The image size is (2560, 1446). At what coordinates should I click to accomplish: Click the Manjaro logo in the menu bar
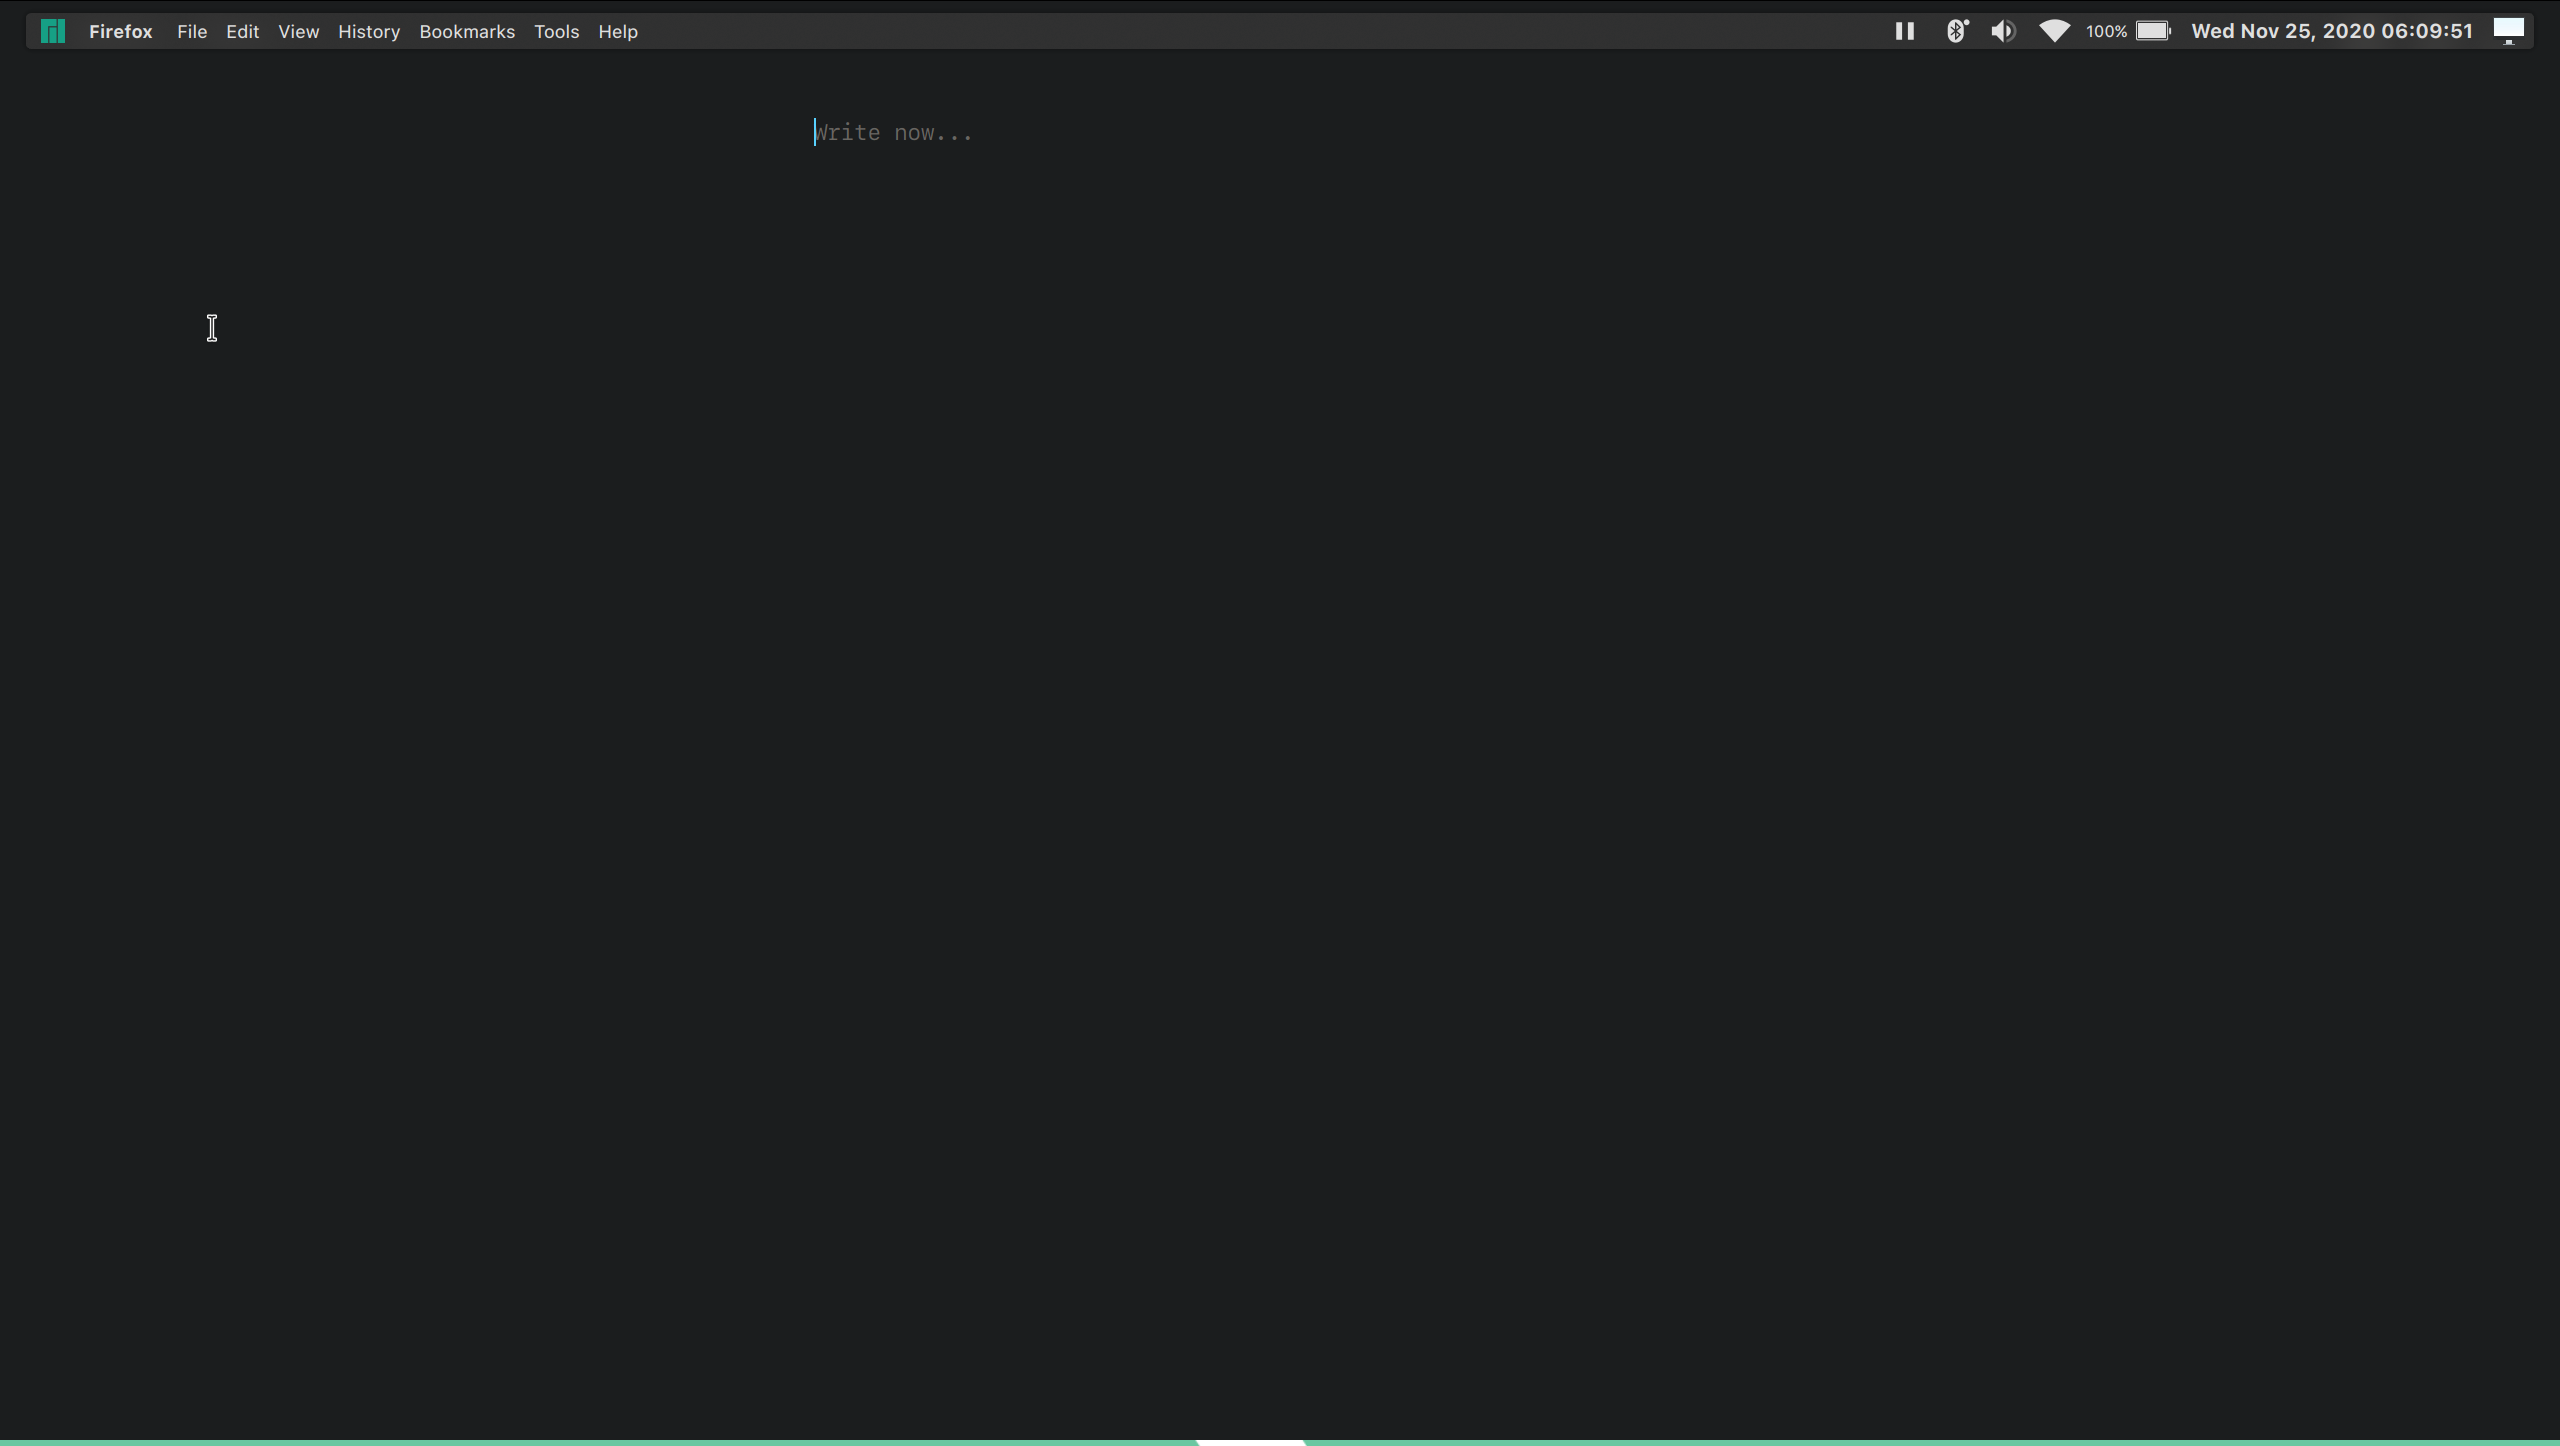click(x=51, y=30)
